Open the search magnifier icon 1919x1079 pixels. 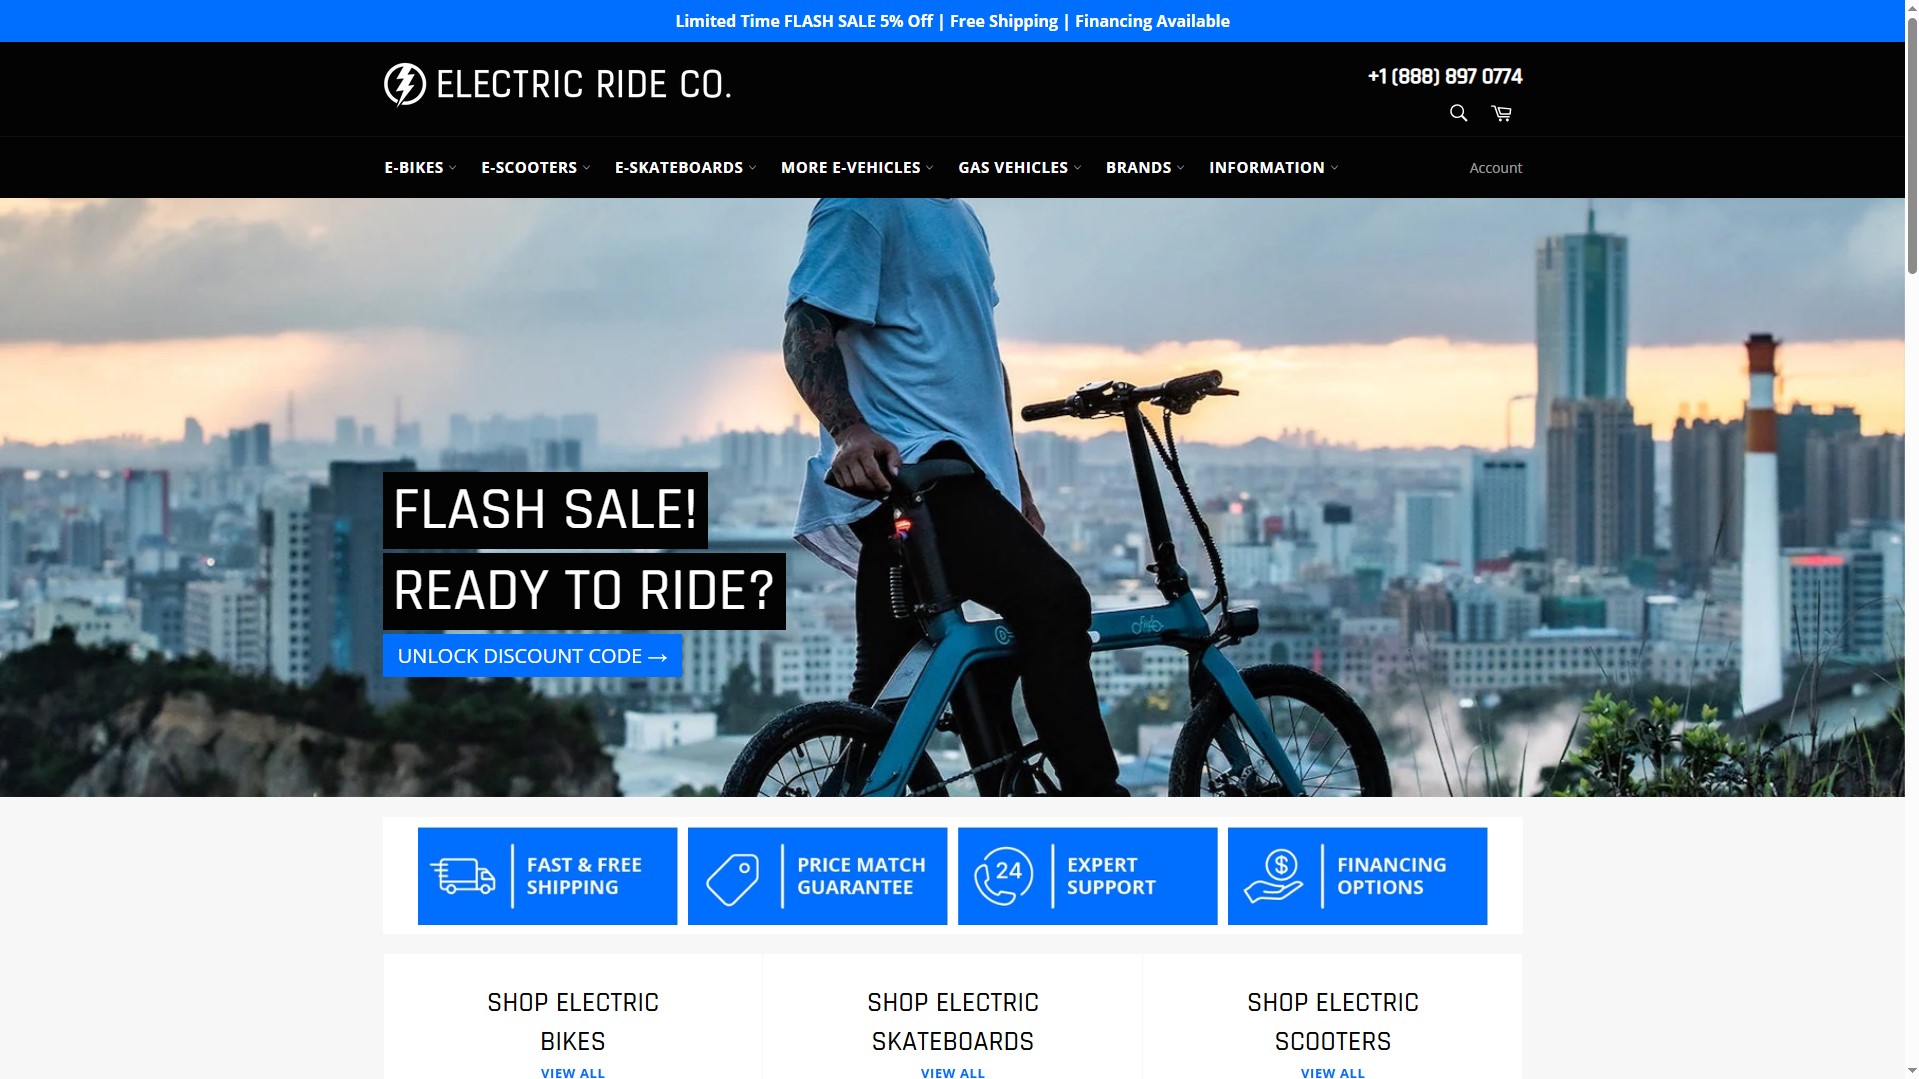click(x=1458, y=113)
